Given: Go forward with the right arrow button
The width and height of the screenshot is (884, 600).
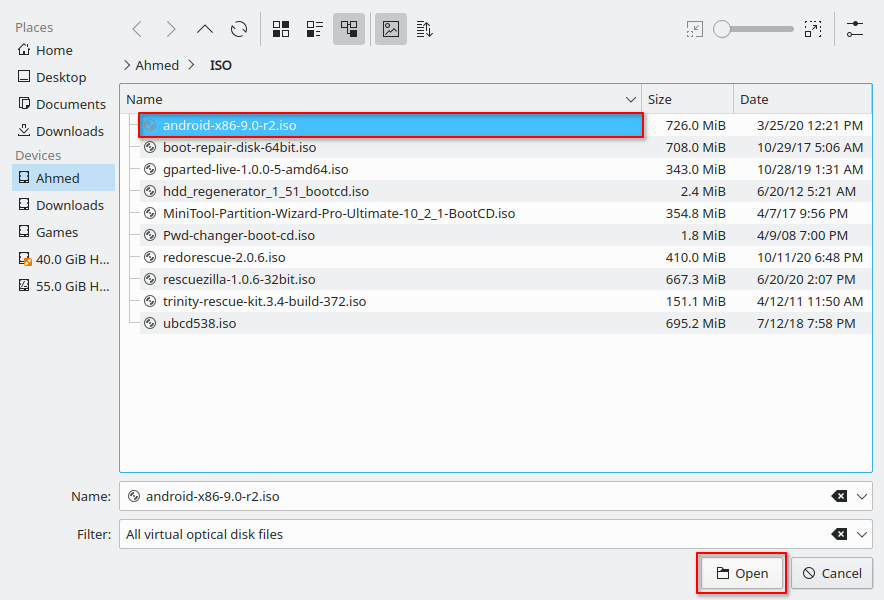Looking at the screenshot, I should pos(171,29).
